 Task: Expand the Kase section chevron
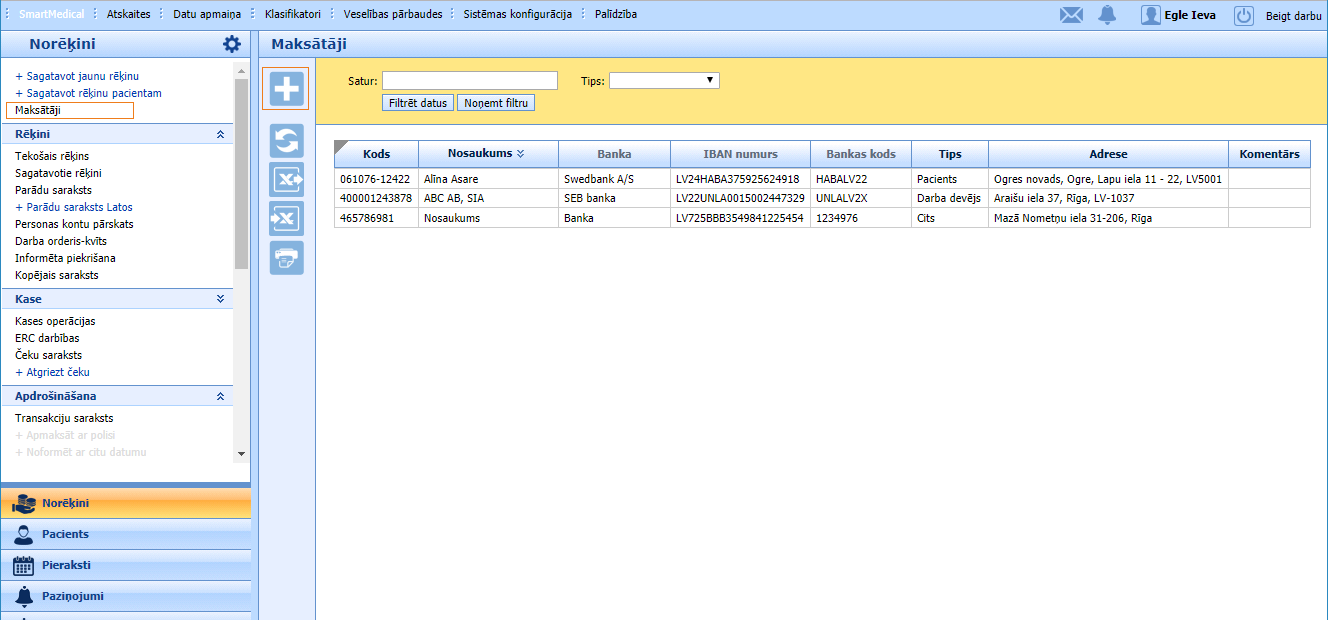click(220, 299)
